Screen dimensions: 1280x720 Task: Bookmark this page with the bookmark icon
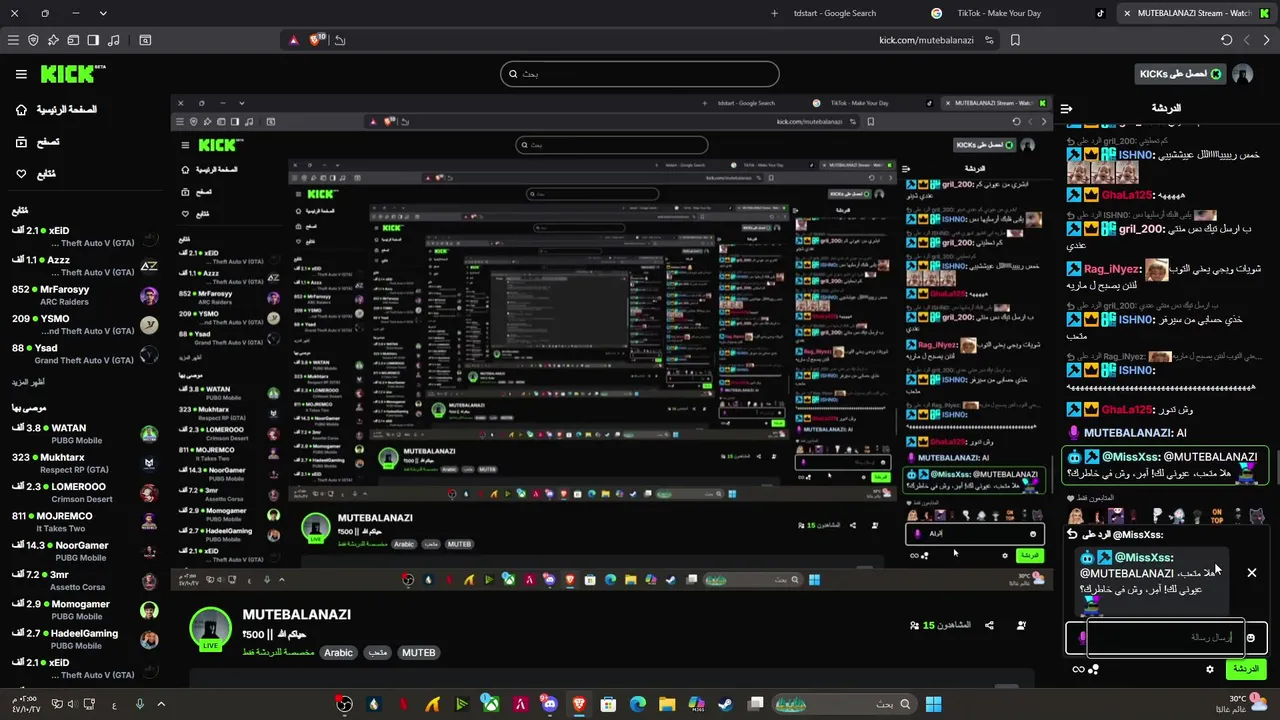[x=1015, y=40]
